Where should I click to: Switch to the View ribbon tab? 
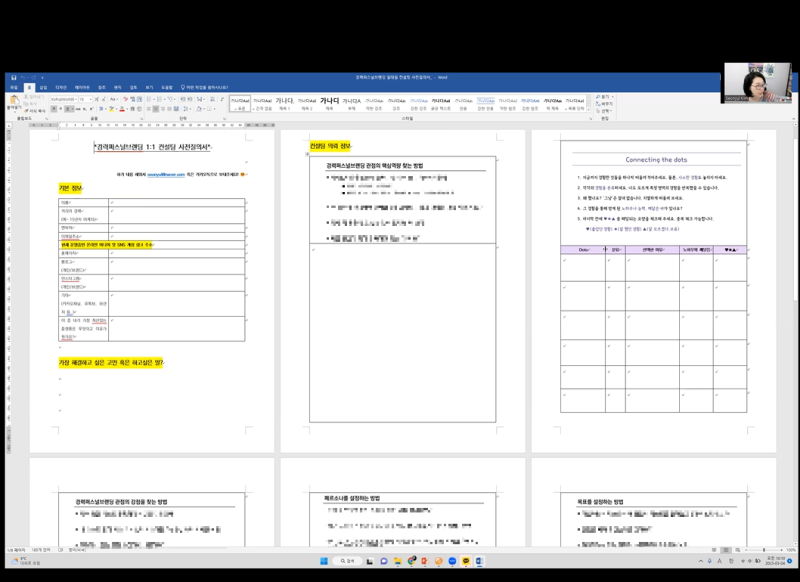click(149, 87)
